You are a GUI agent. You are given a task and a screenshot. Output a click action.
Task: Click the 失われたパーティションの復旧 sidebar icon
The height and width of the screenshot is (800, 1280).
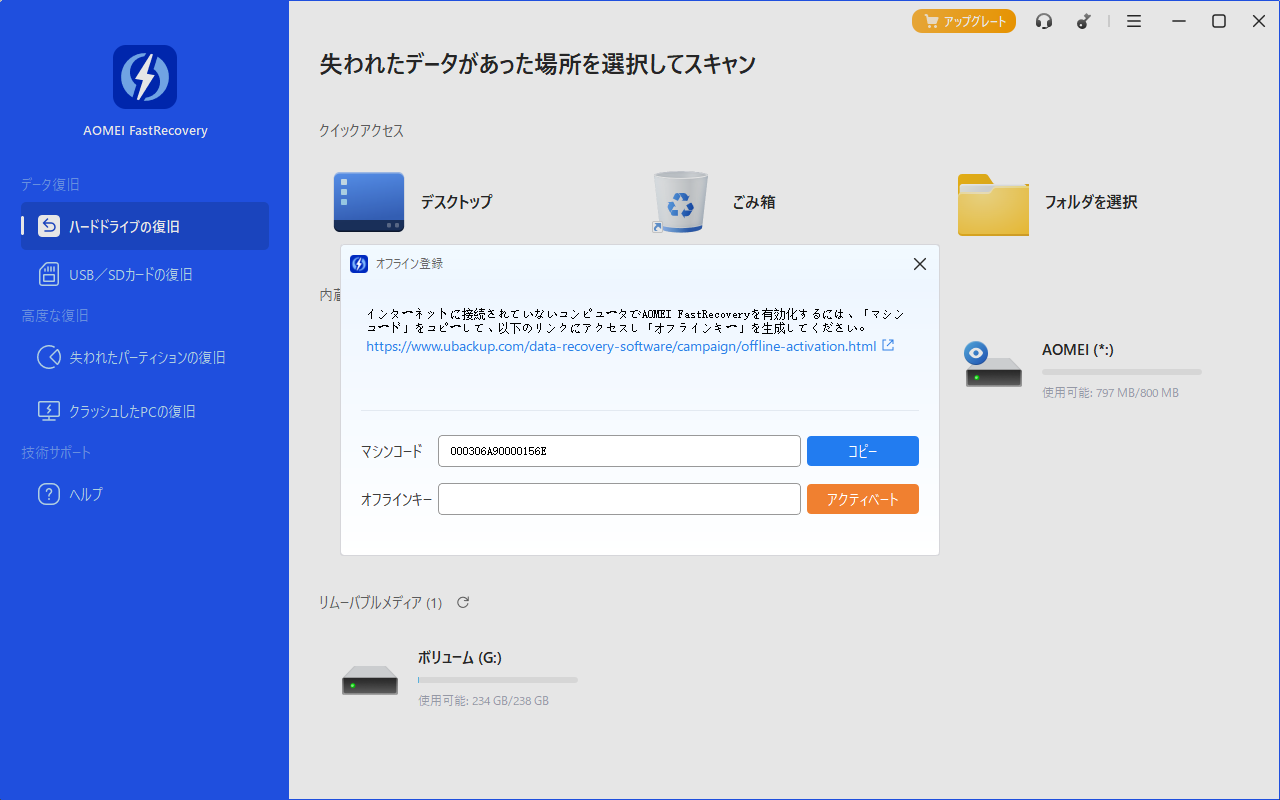click(x=49, y=357)
